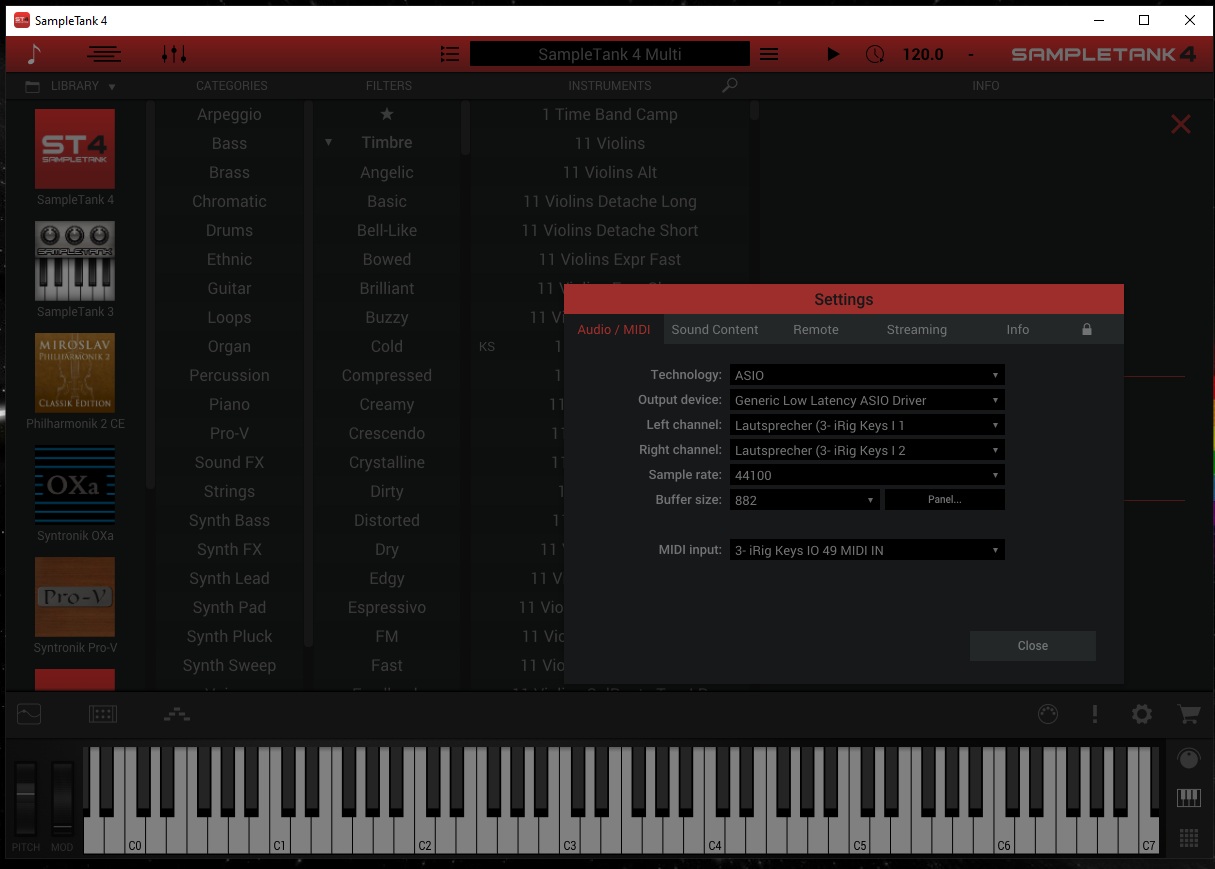Viewport: 1215px width, 869px height.
Task: Load 1 Time Band Camp instrument
Action: [610, 114]
